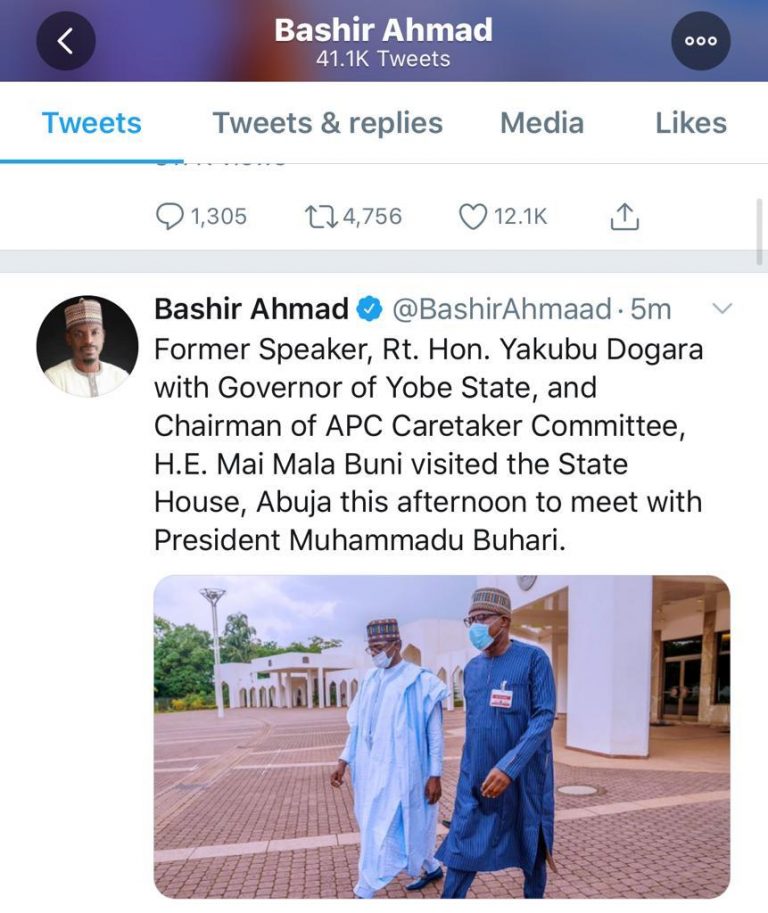Image resolution: width=768 pixels, height=913 pixels.
Task: Like the tweet with 12.1K likes
Action: (x=472, y=216)
